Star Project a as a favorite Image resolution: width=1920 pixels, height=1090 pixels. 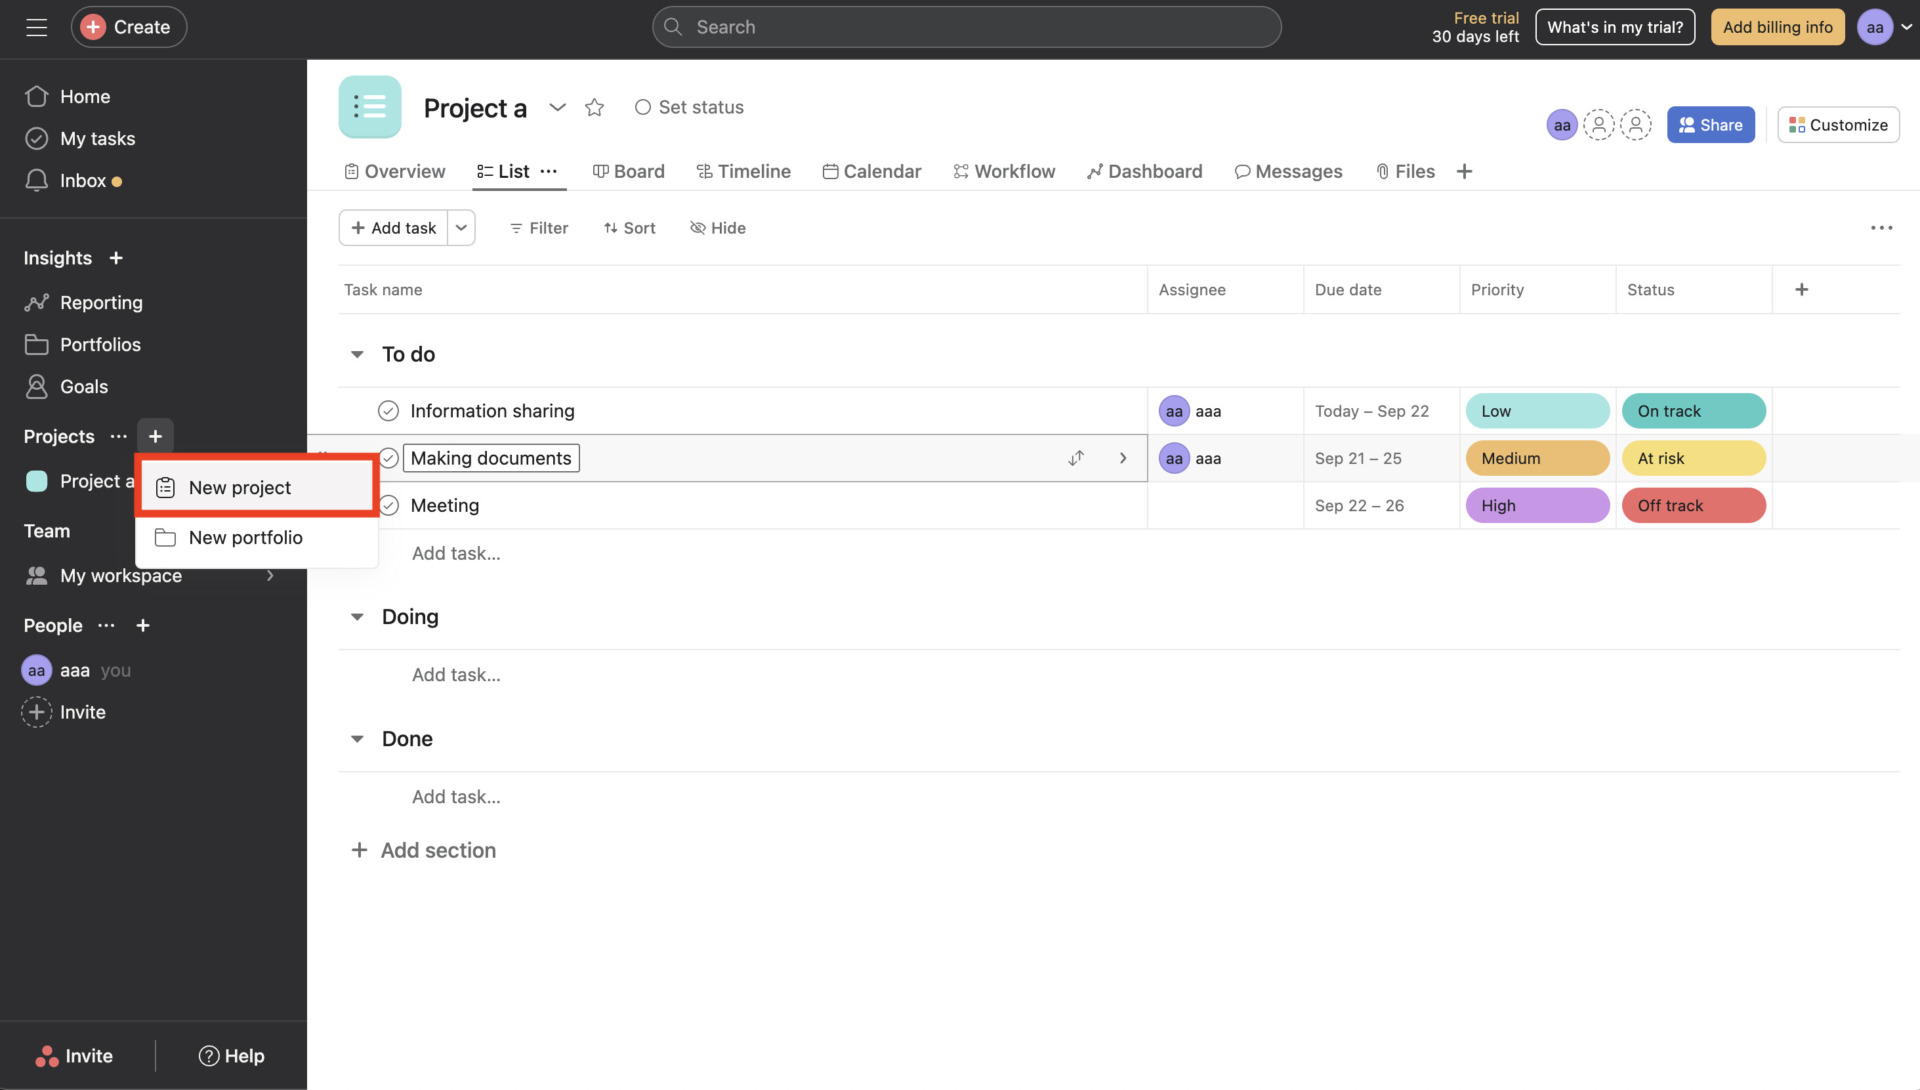(x=594, y=107)
